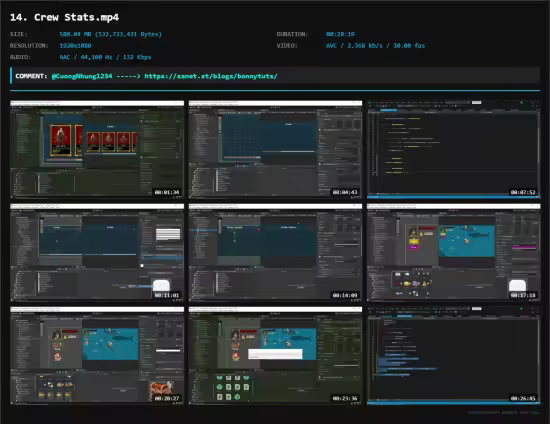
Task: Click the RESOLUTION: label
Action: 29,46
